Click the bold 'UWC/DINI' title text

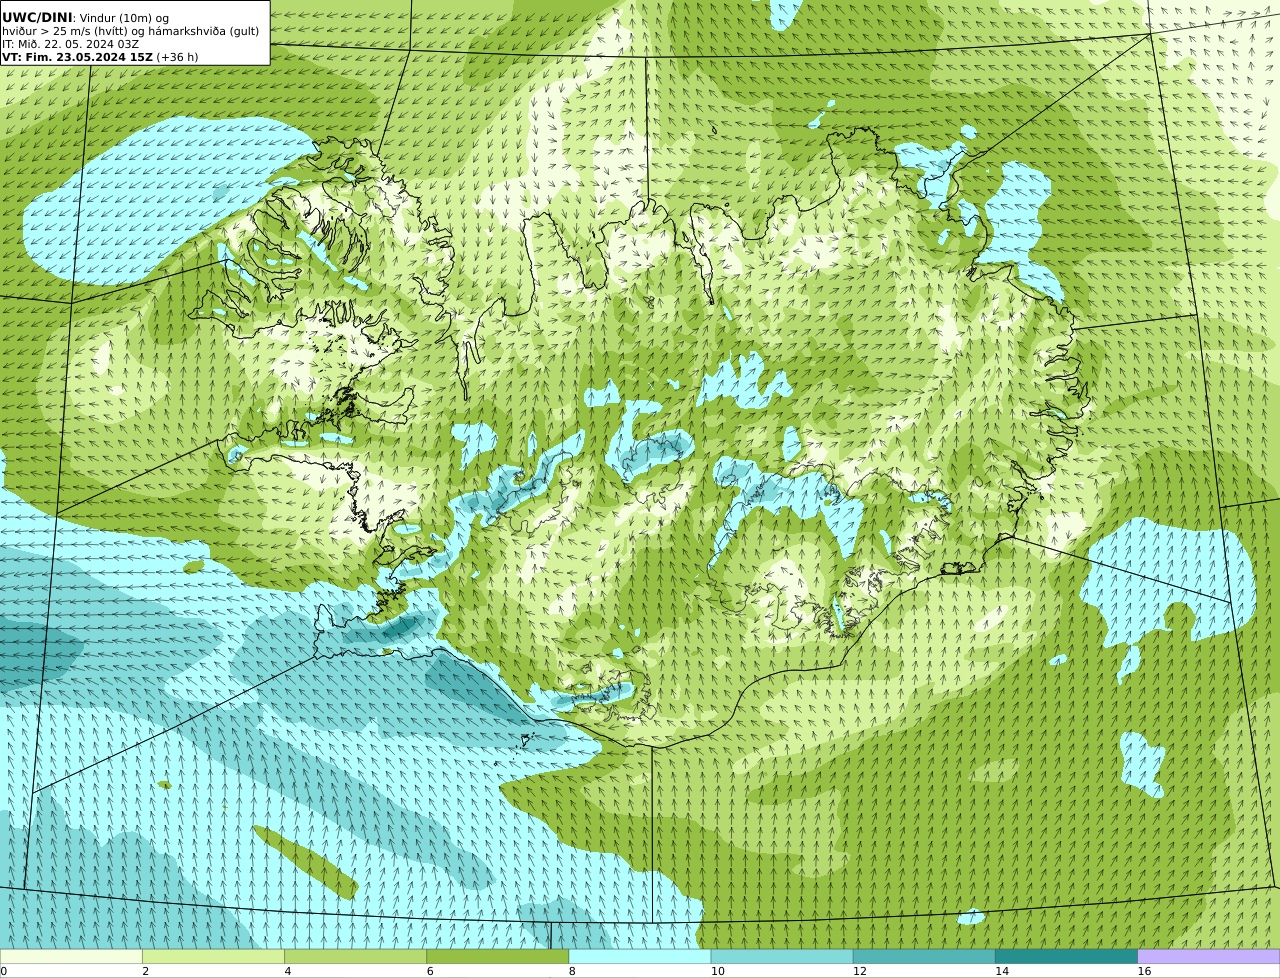coord(37,18)
